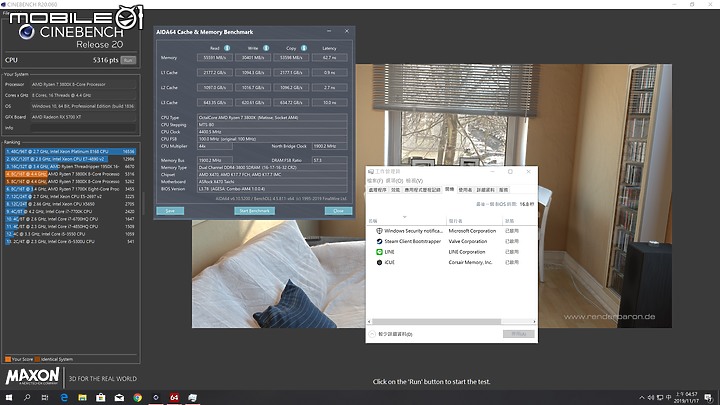This screenshot has width=720, height=405.
Task: Sort Task Manager list by Name column header
Action: [406, 220]
